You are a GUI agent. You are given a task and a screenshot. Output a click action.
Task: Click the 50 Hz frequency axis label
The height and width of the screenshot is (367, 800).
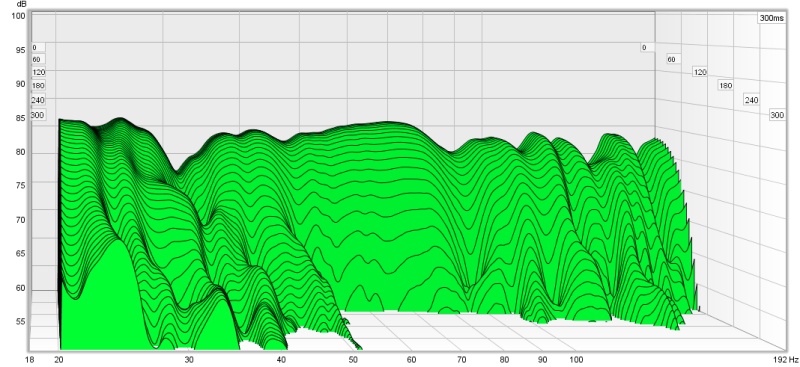pyautogui.click(x=353, y=360)
